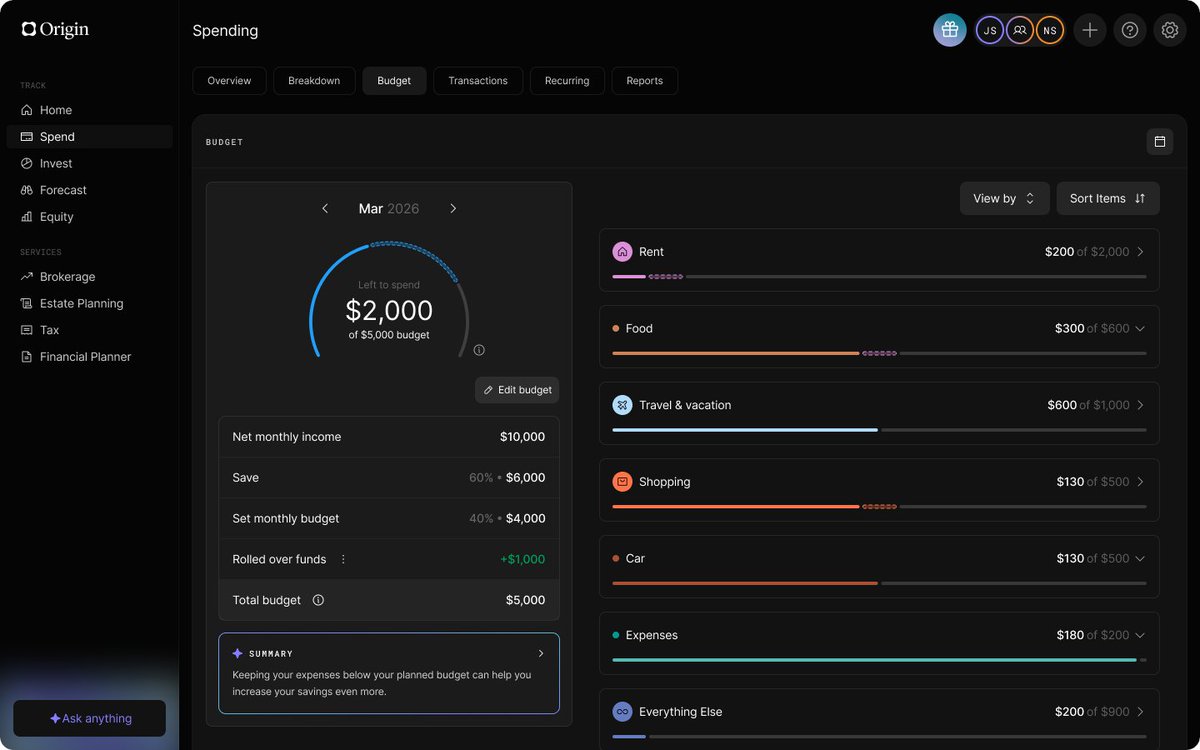Go to next month arrow
This screenshot has height=750, width=1200.
453,209
